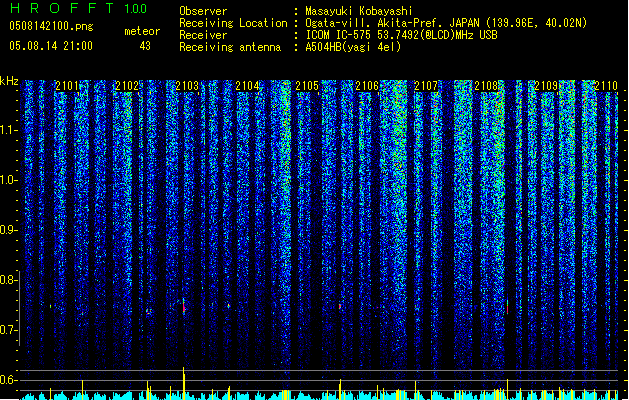Select the A504HB(yagi 4el) antenna text

(353, 47)
